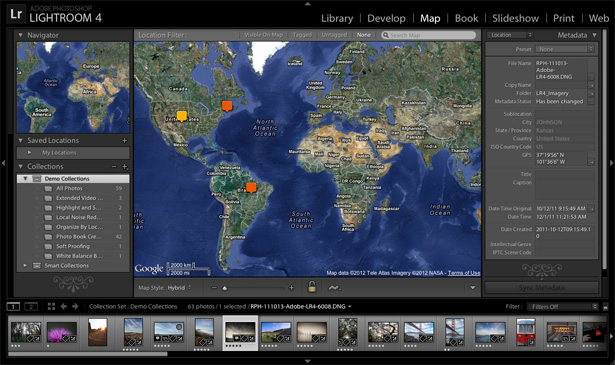
Task: Click the Metadata Status action button
Action: pos(591,102)
